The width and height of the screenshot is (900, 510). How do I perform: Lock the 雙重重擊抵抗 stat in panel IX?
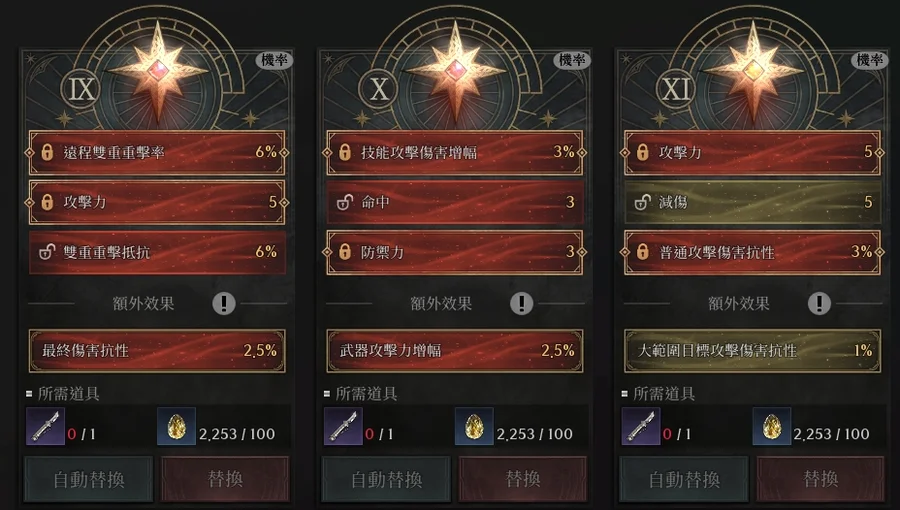46,252
